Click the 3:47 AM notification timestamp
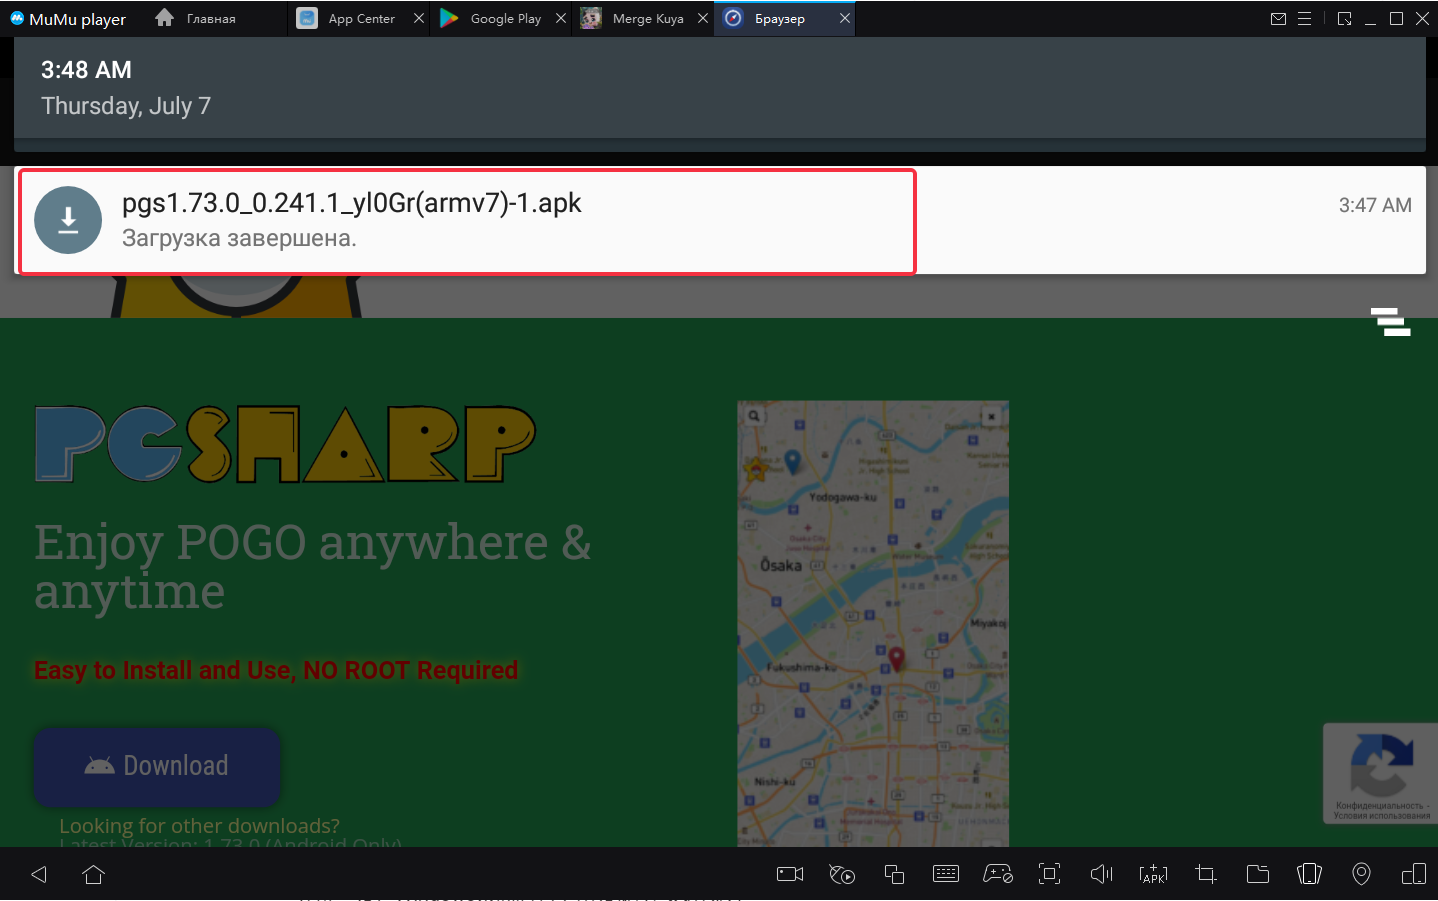 tap(1375, 205)
